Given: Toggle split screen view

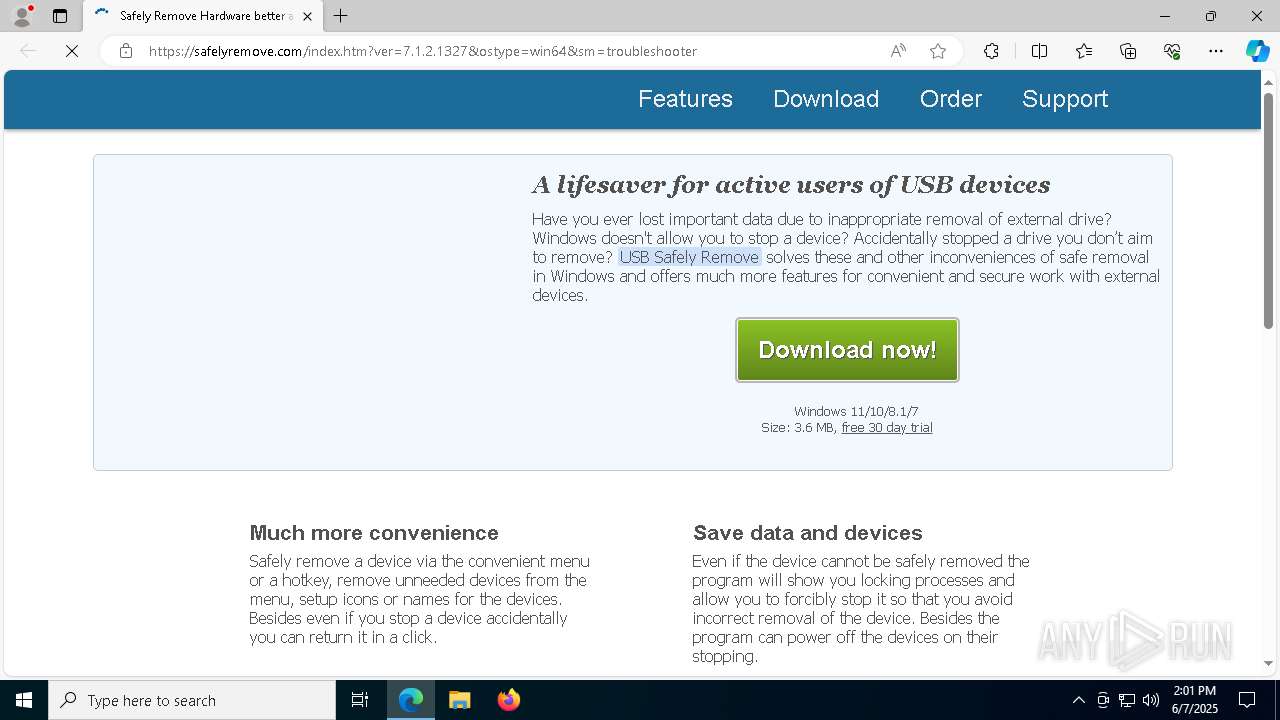Looking at the screenshot, I should pyautogui.click(x=1039, y=51).
